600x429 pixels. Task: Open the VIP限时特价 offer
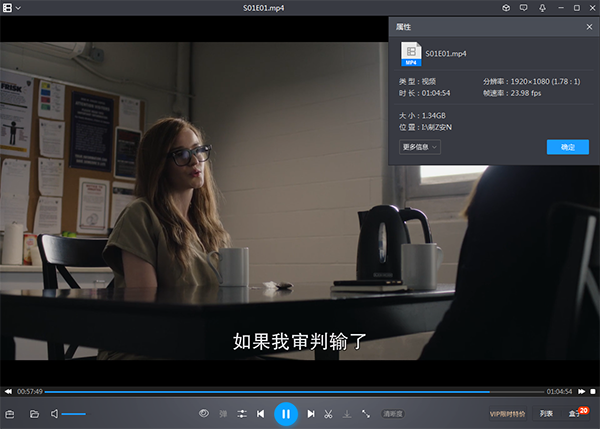tap(507, 414)
